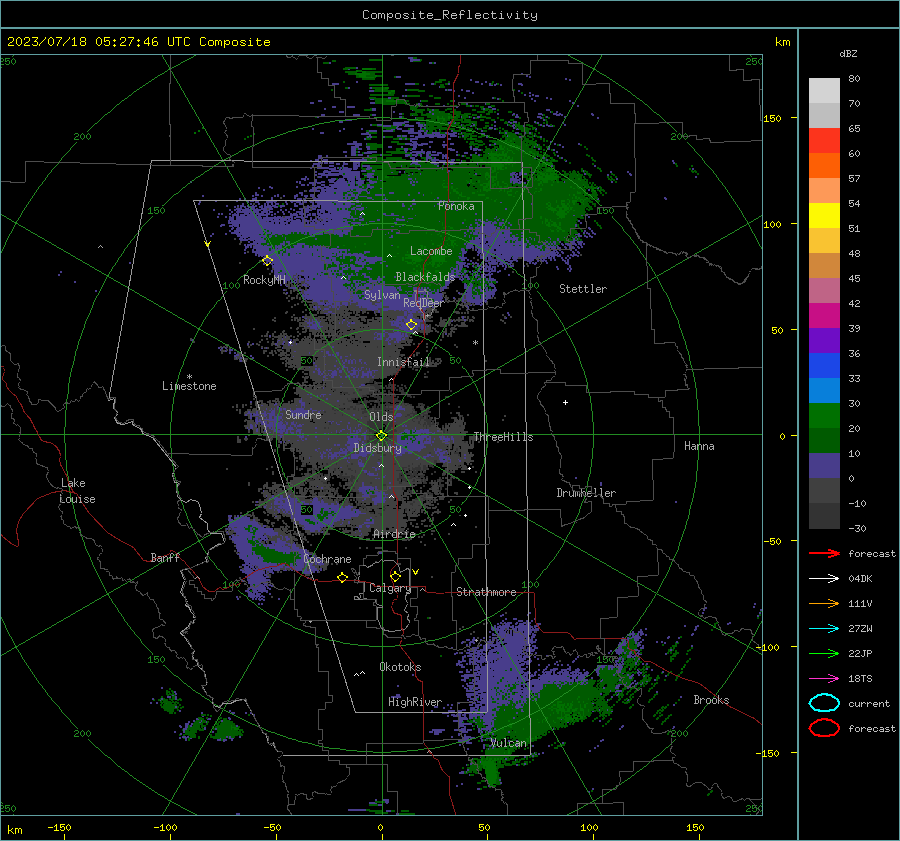
Task: Click the yellow diamond marker below Cochrane
Action: [343, 577]
